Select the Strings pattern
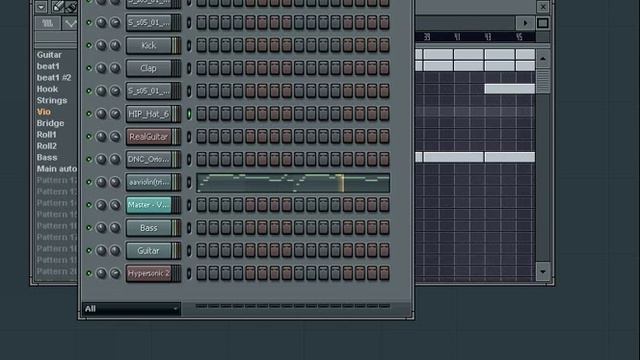Viewport: 640px width, 360px height. click(x=52, y=100)
